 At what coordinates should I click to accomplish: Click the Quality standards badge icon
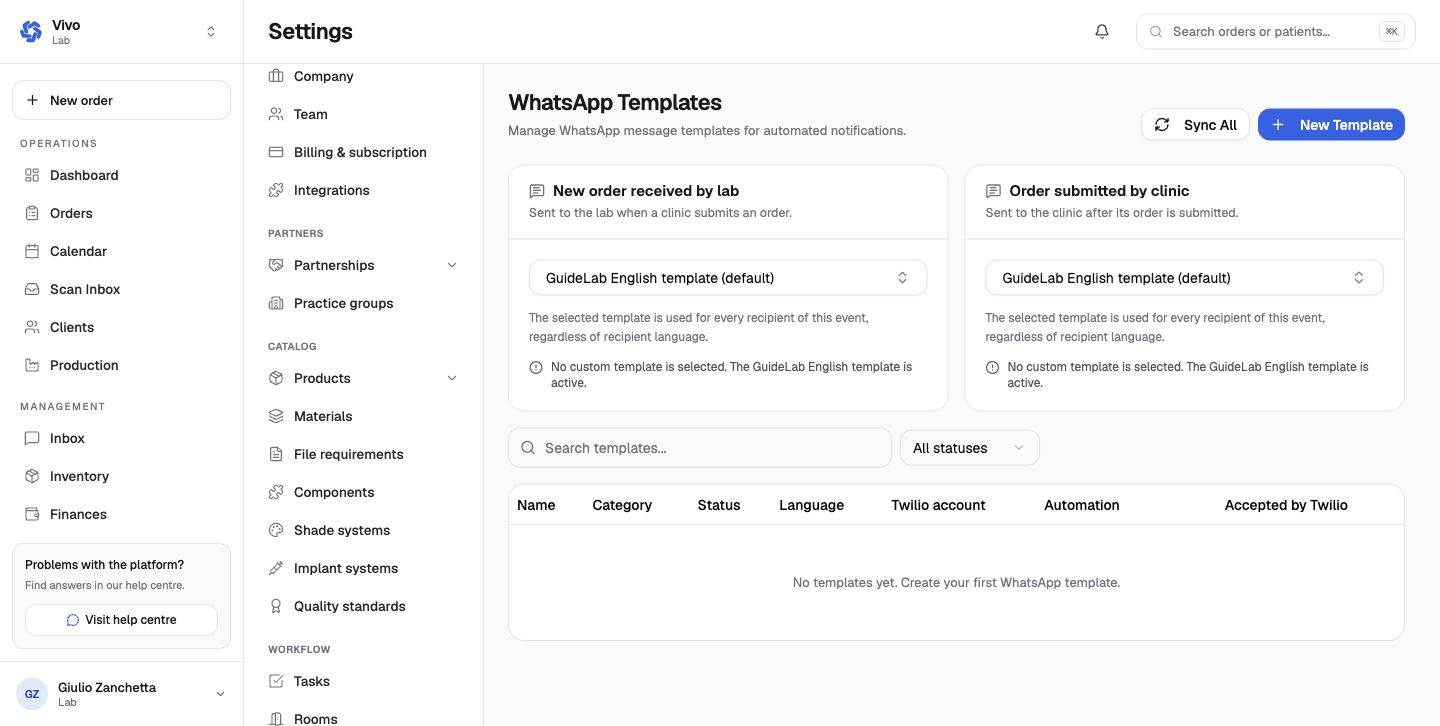click(x=276, y=606)
